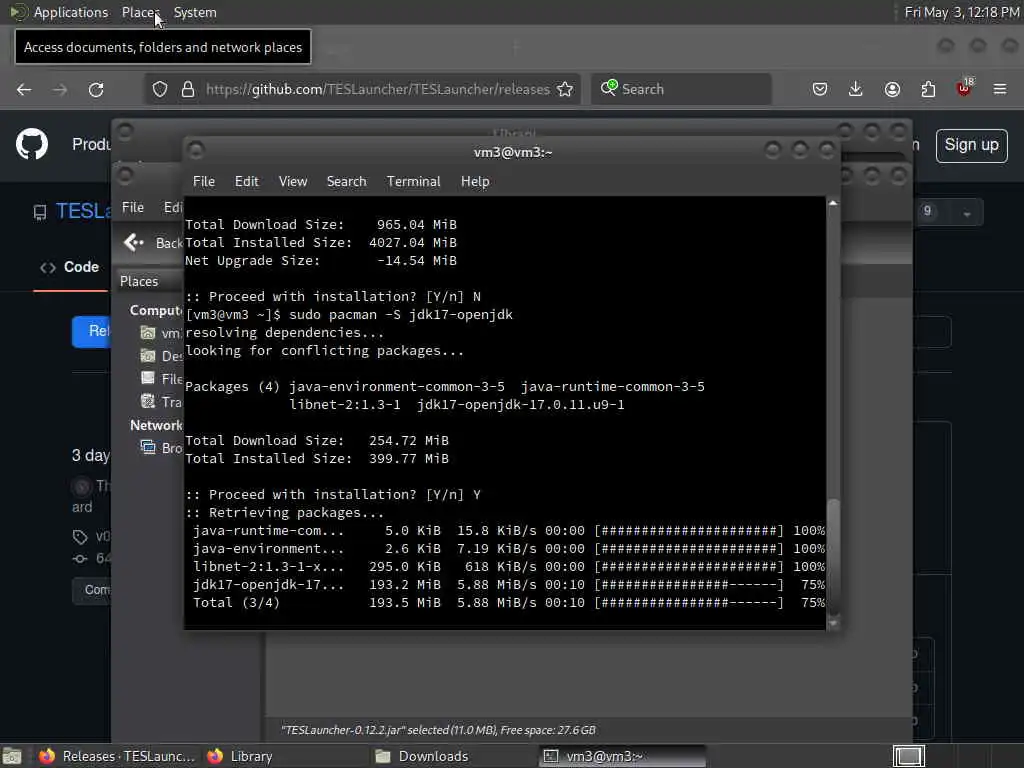1024x768 pixels.
Task: Open the dropdown arrow beside count 9
Action: click(x=967, y=213)
